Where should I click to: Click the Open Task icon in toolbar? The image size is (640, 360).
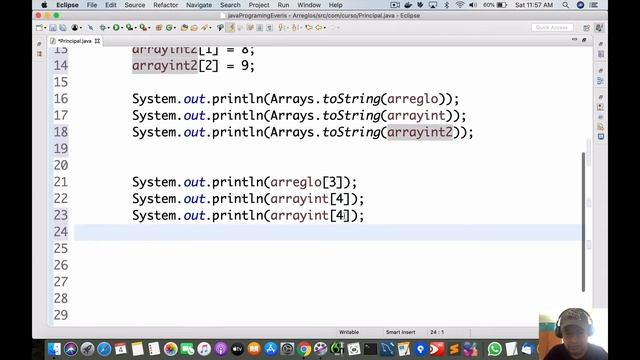click(194, 28)
